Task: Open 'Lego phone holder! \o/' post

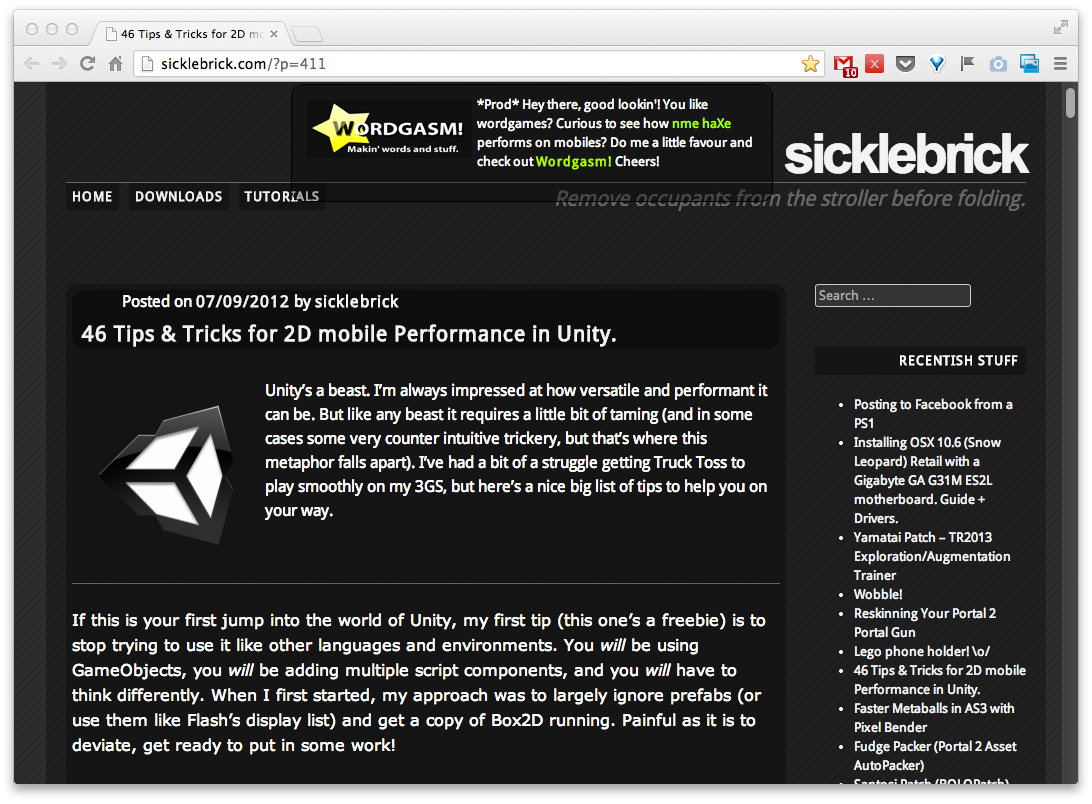Action: [921, 651]
